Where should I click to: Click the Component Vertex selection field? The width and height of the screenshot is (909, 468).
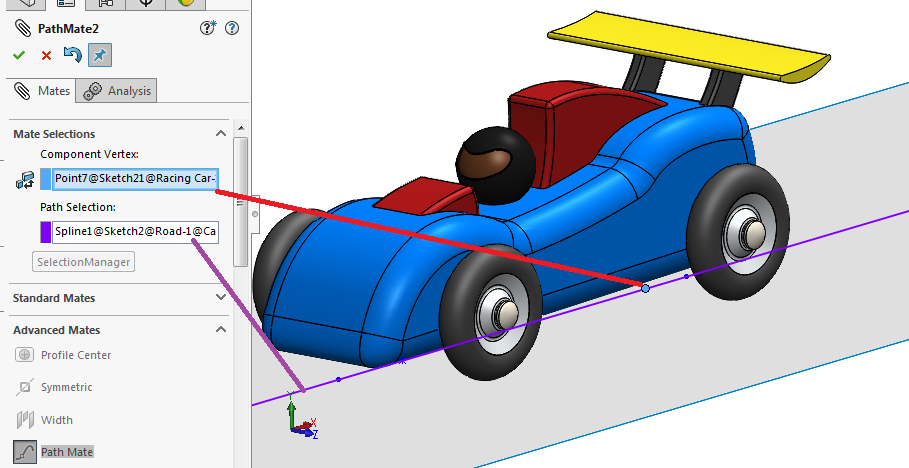tap(135, 179)
